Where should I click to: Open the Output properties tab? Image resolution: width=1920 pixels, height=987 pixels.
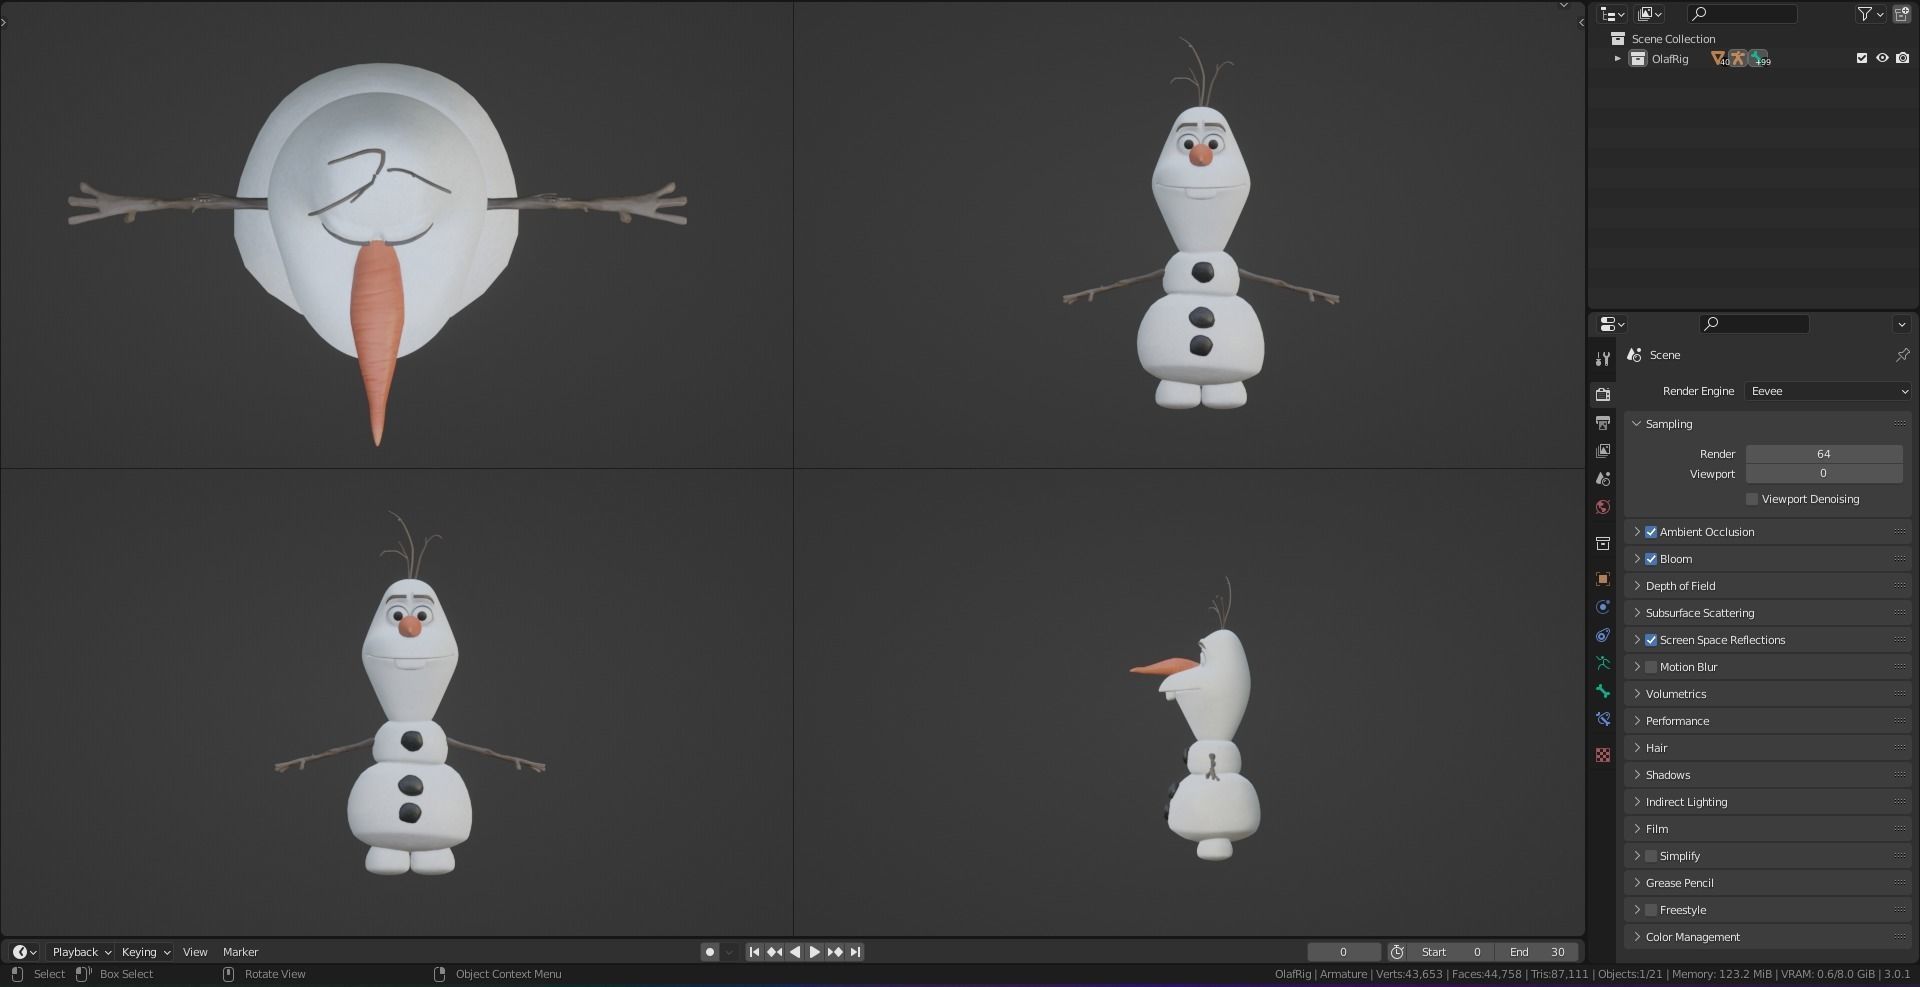(1603, 422)
